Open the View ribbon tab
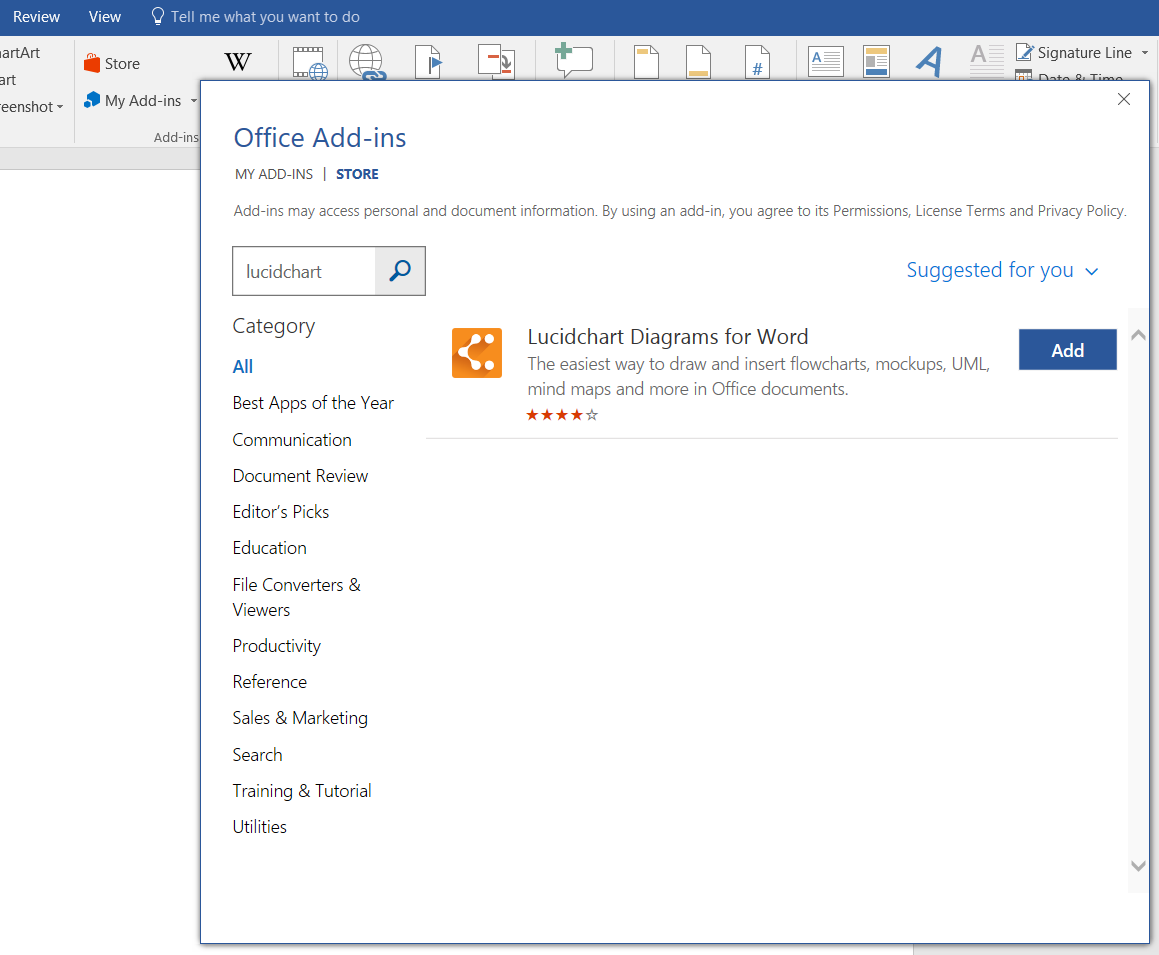Viewport: 1159px width, 955px height. pyautogui.click(x=105, y=17)
